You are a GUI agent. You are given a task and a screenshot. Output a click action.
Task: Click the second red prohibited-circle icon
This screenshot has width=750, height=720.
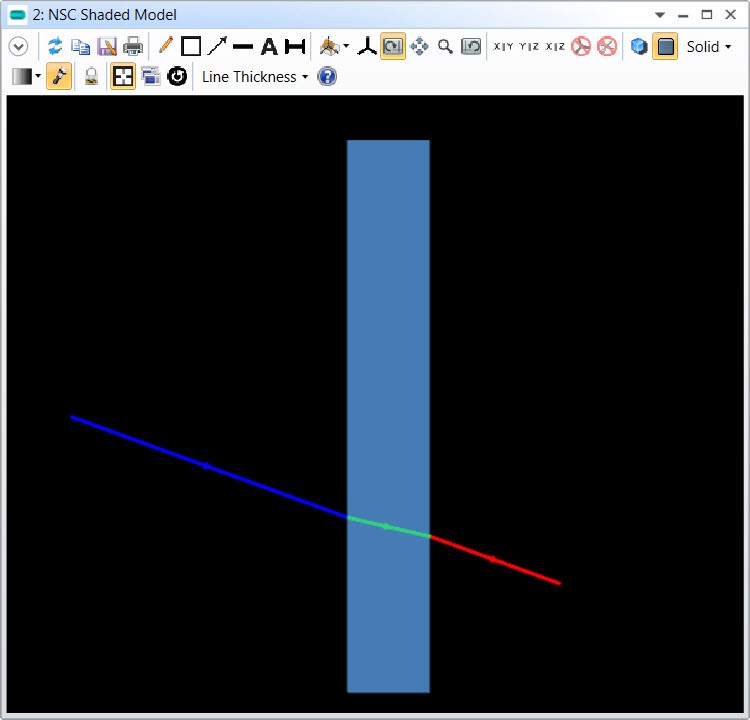click(x=607, y=46)
